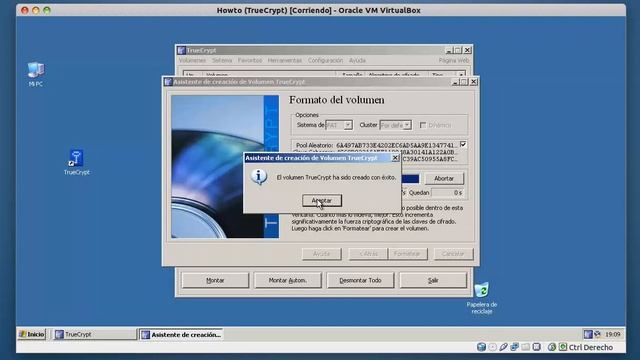This screenshot has width=640, height=360.
Task: Click the Página Web link
Action: pyautogui.click(x=454, y=60)
